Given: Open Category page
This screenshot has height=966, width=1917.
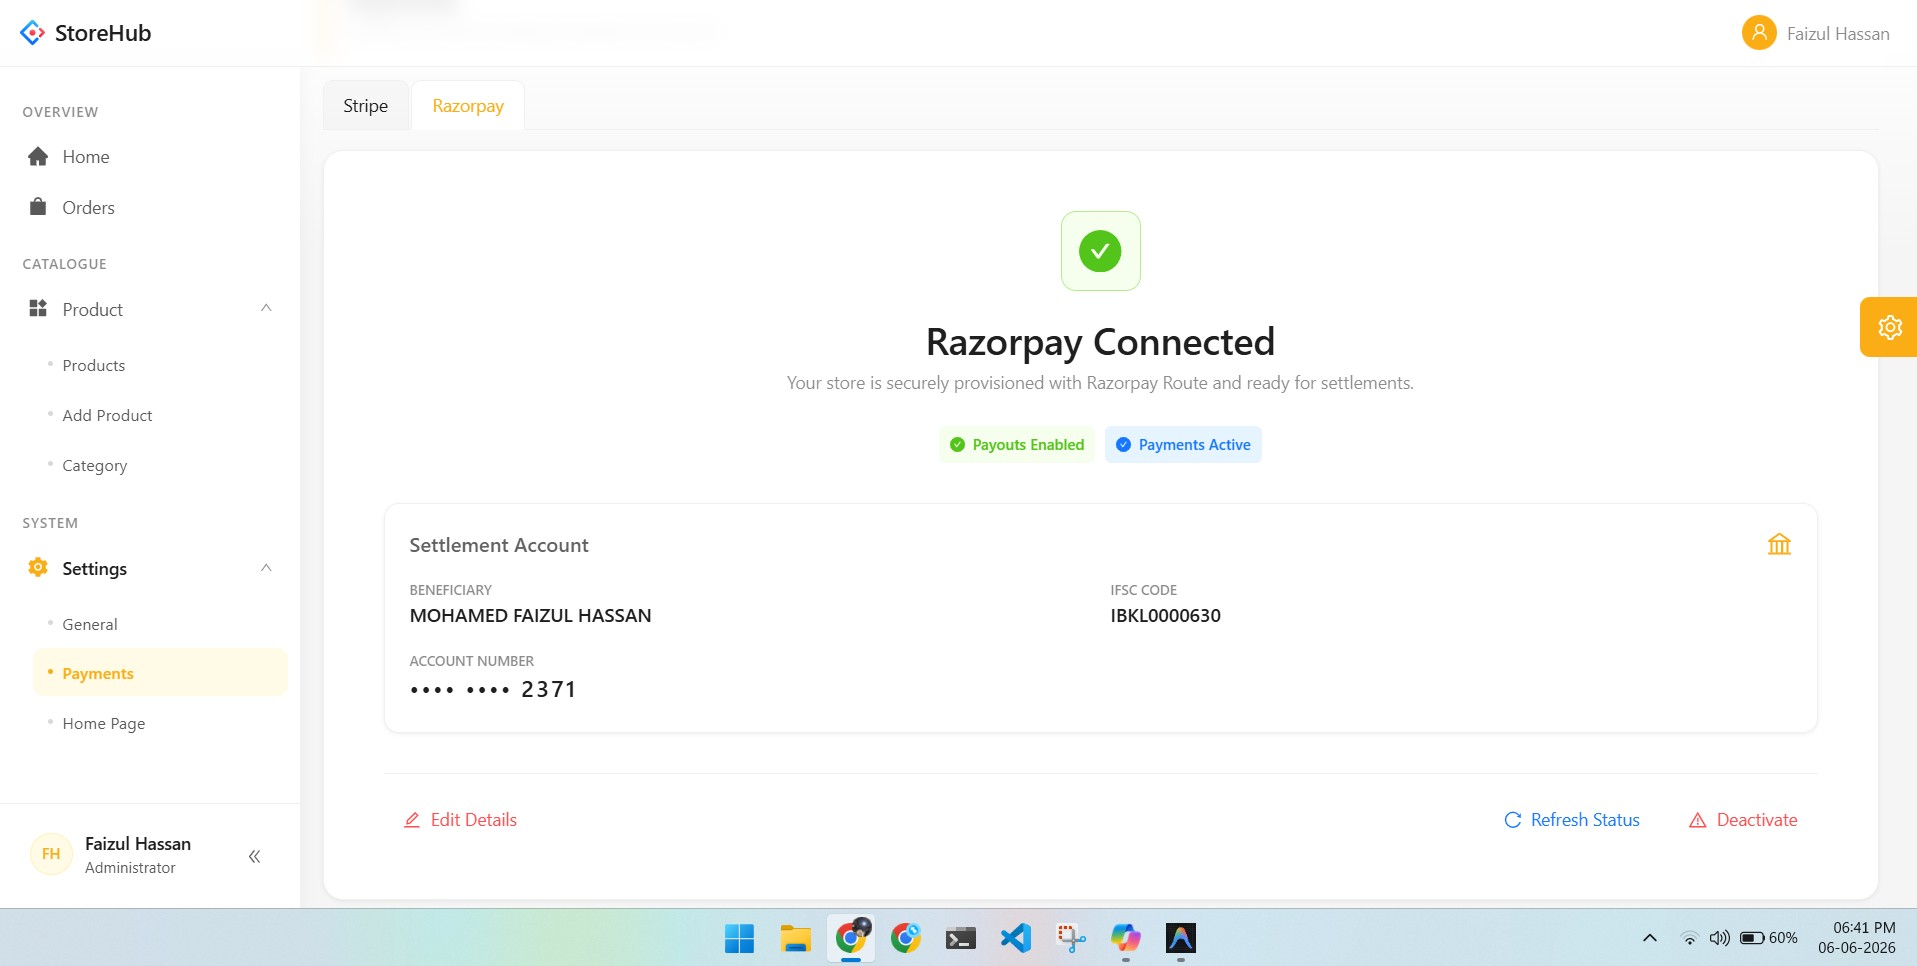Looking at the screenshot, I should [x=95, y=465].
